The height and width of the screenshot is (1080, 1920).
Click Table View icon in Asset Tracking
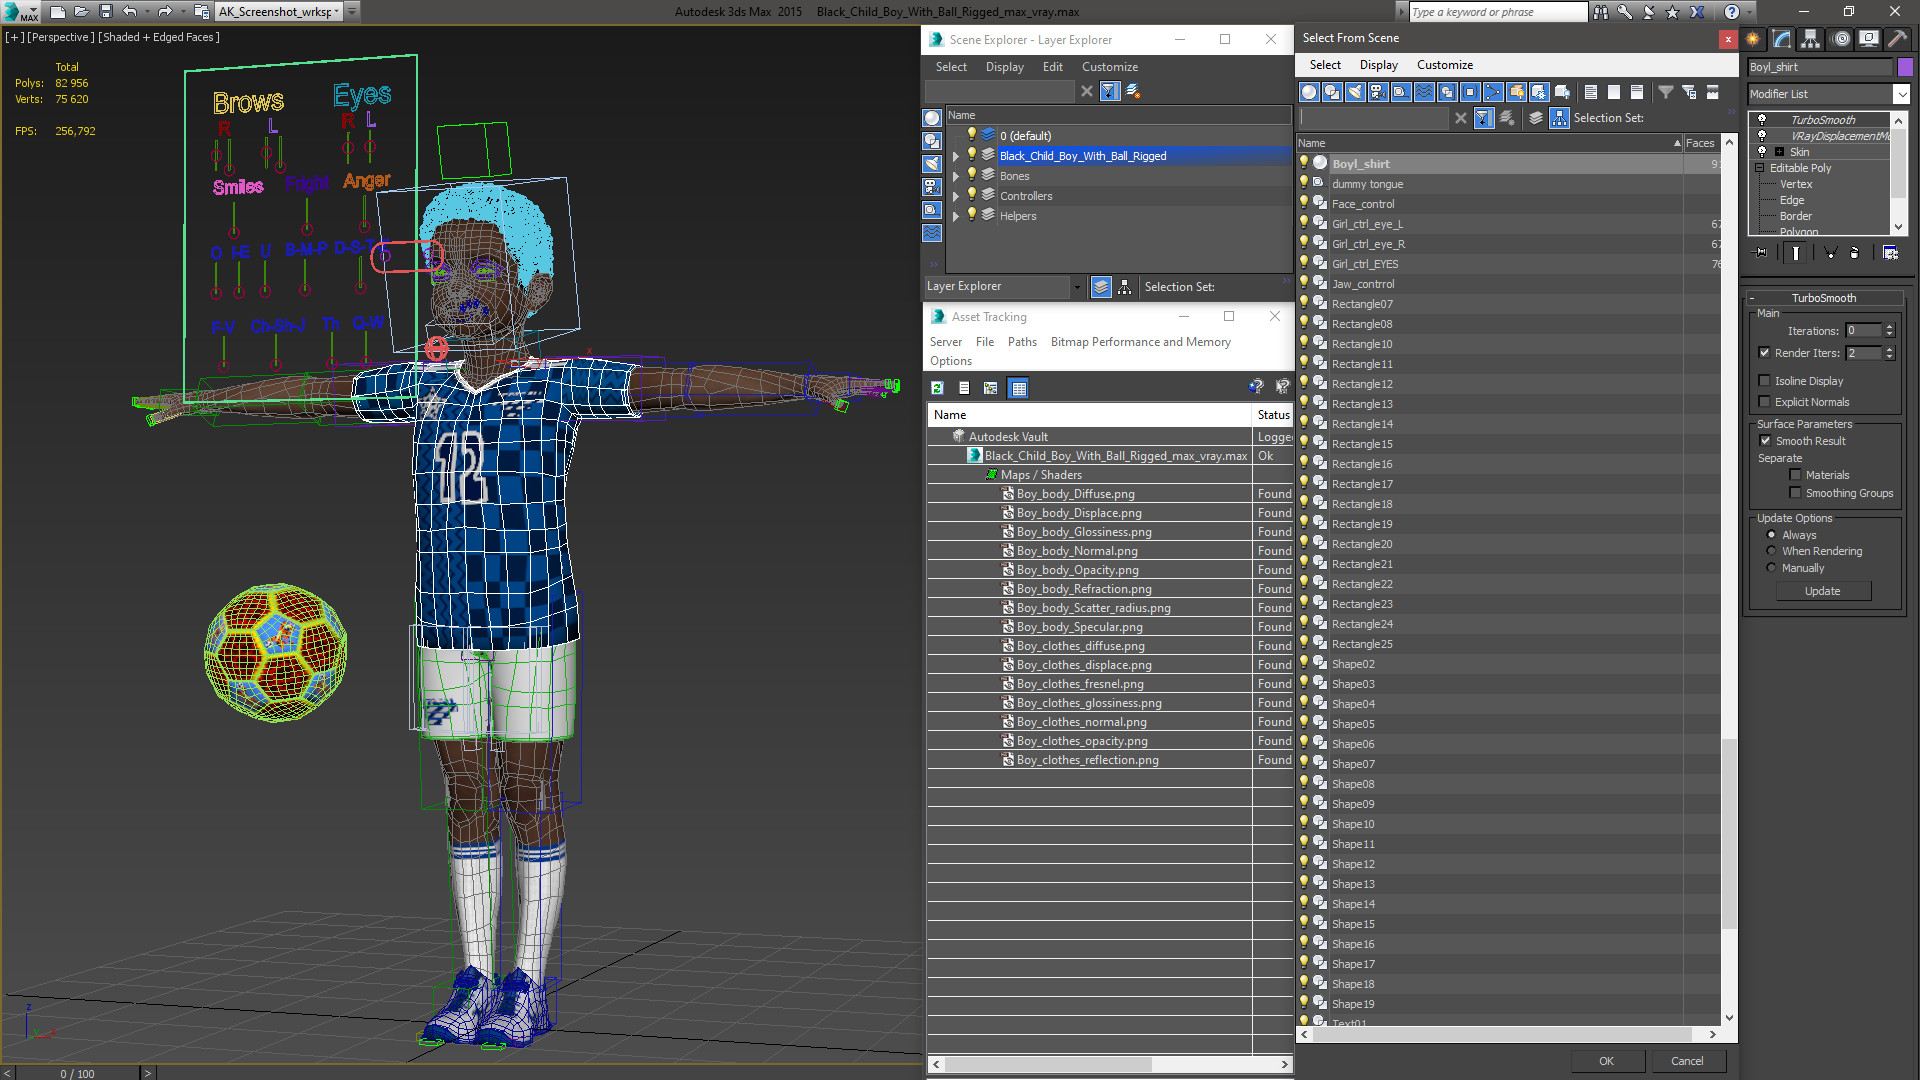point(1018,388)
